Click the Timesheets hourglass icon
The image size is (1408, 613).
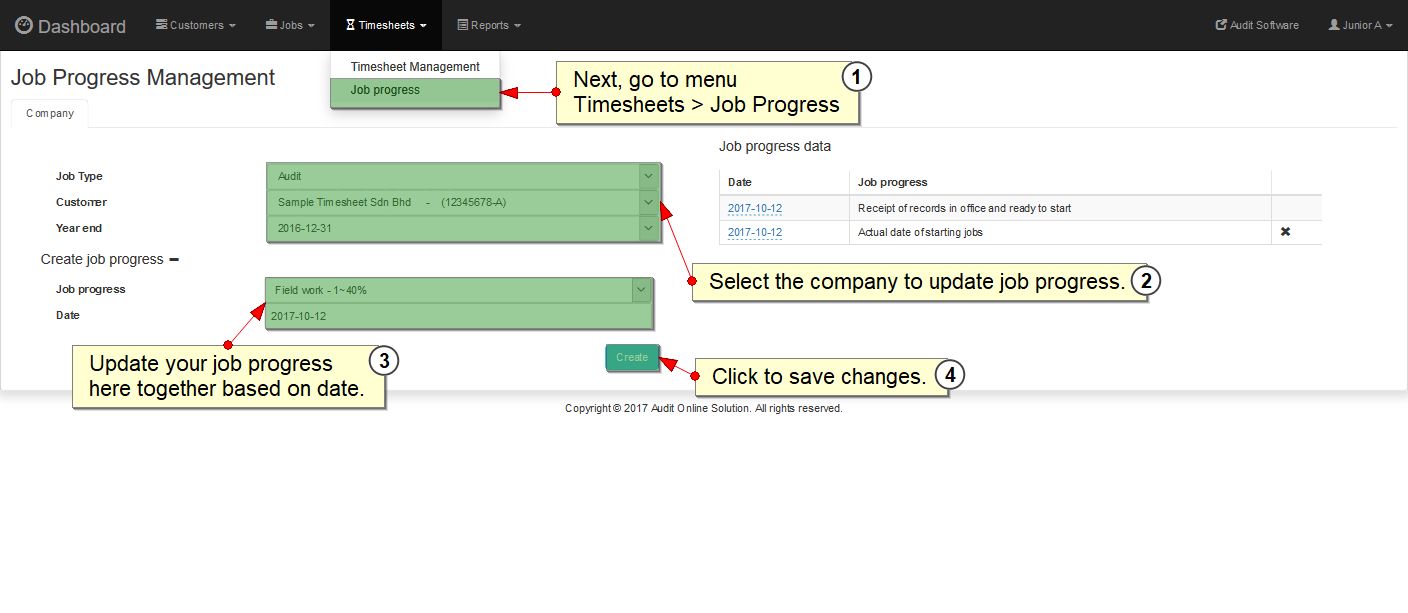pos(350,25)
